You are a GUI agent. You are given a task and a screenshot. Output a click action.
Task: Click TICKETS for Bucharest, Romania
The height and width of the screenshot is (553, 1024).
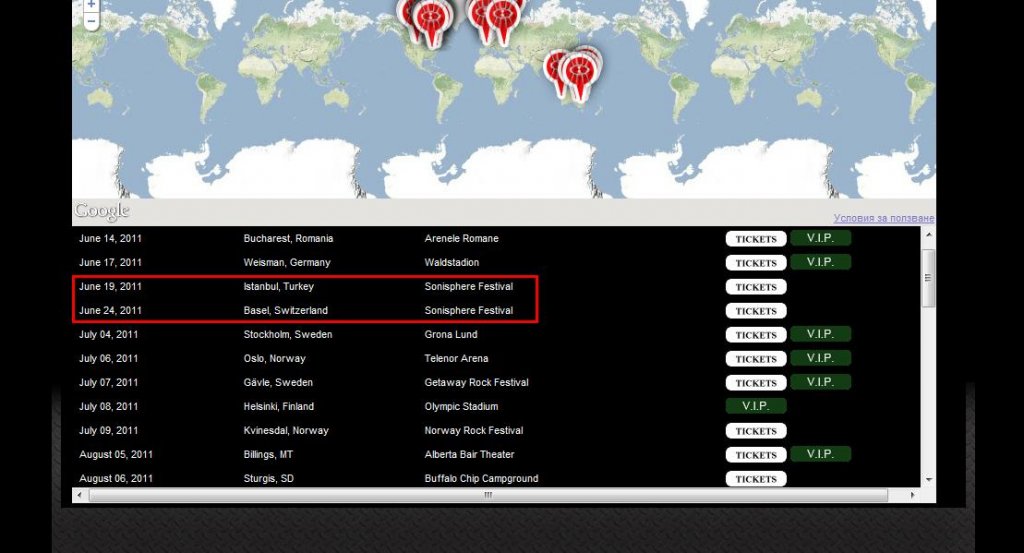(756, 239)
